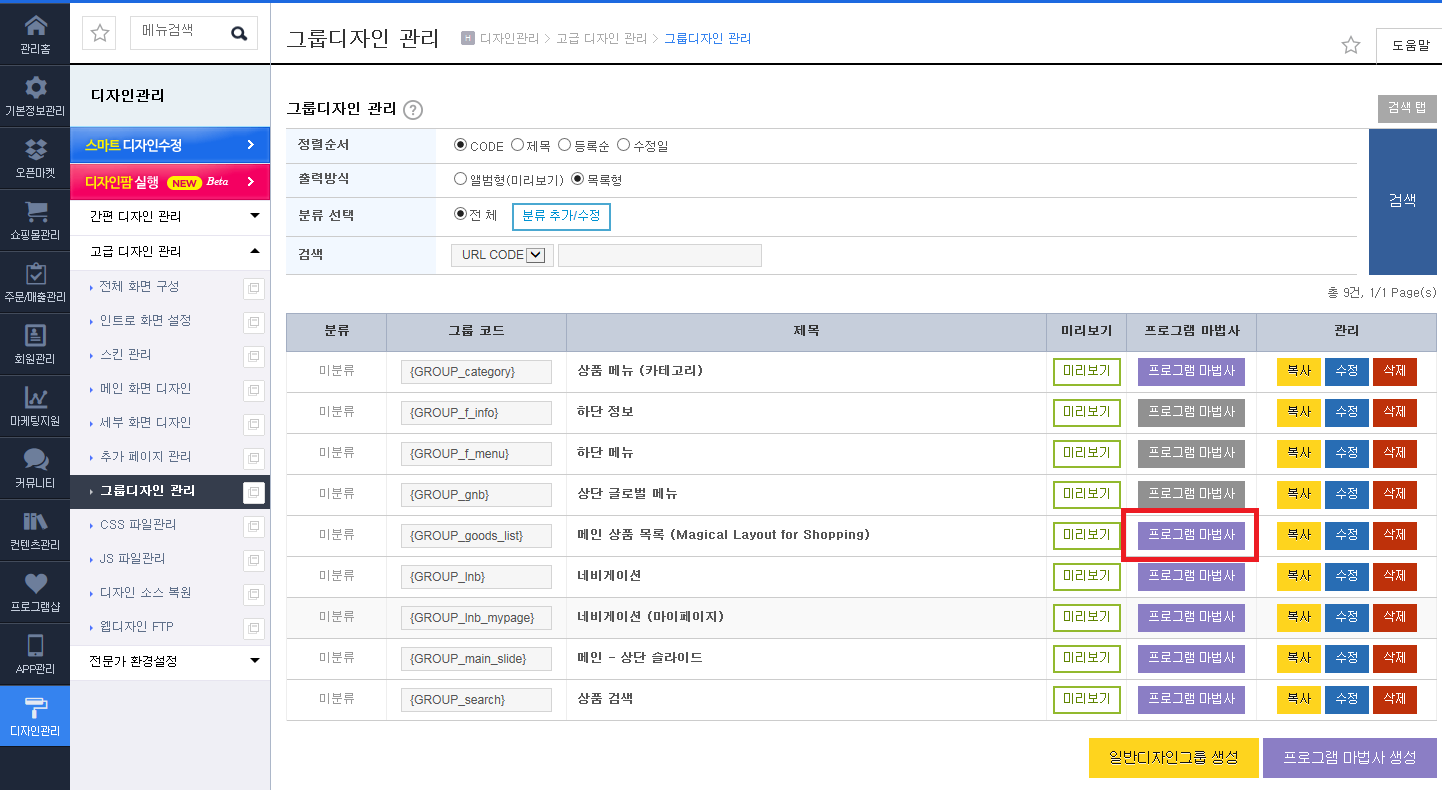Click the help question mark icon
The image size is (1442, 790).
(x=413, y=110)
